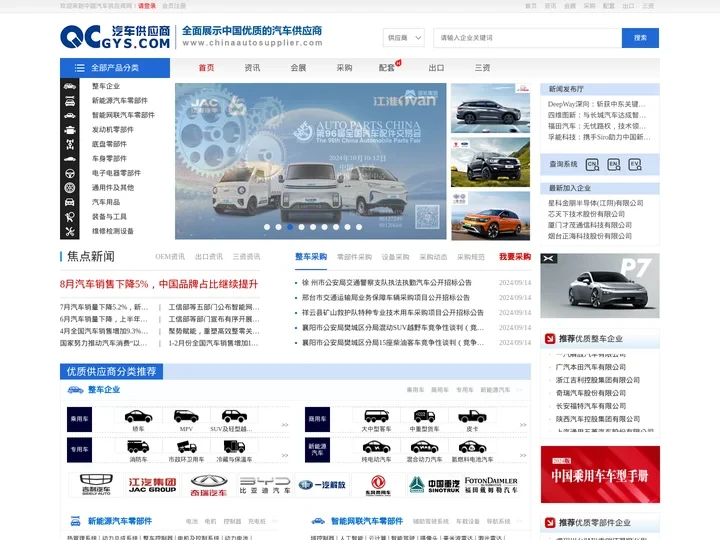720x540 pixels.
Task: Select the MPV vehicle icon
Action: pyautogui.click(x=186, y=416)
